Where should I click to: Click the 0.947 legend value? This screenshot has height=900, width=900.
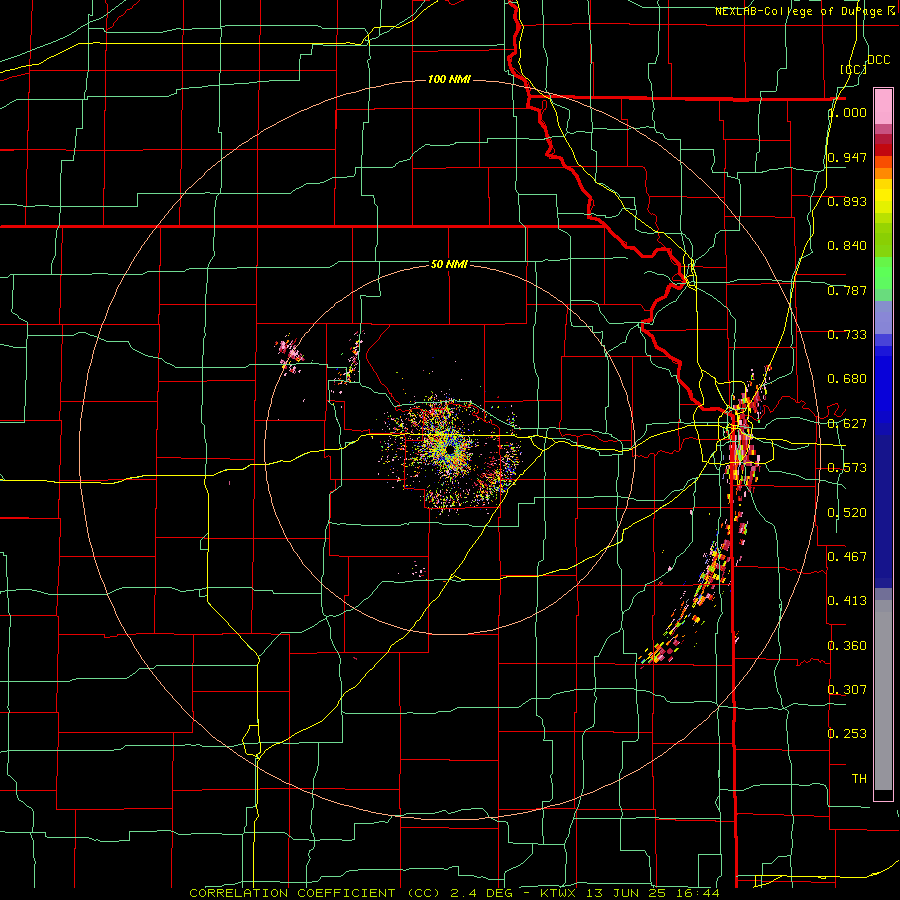847,157
